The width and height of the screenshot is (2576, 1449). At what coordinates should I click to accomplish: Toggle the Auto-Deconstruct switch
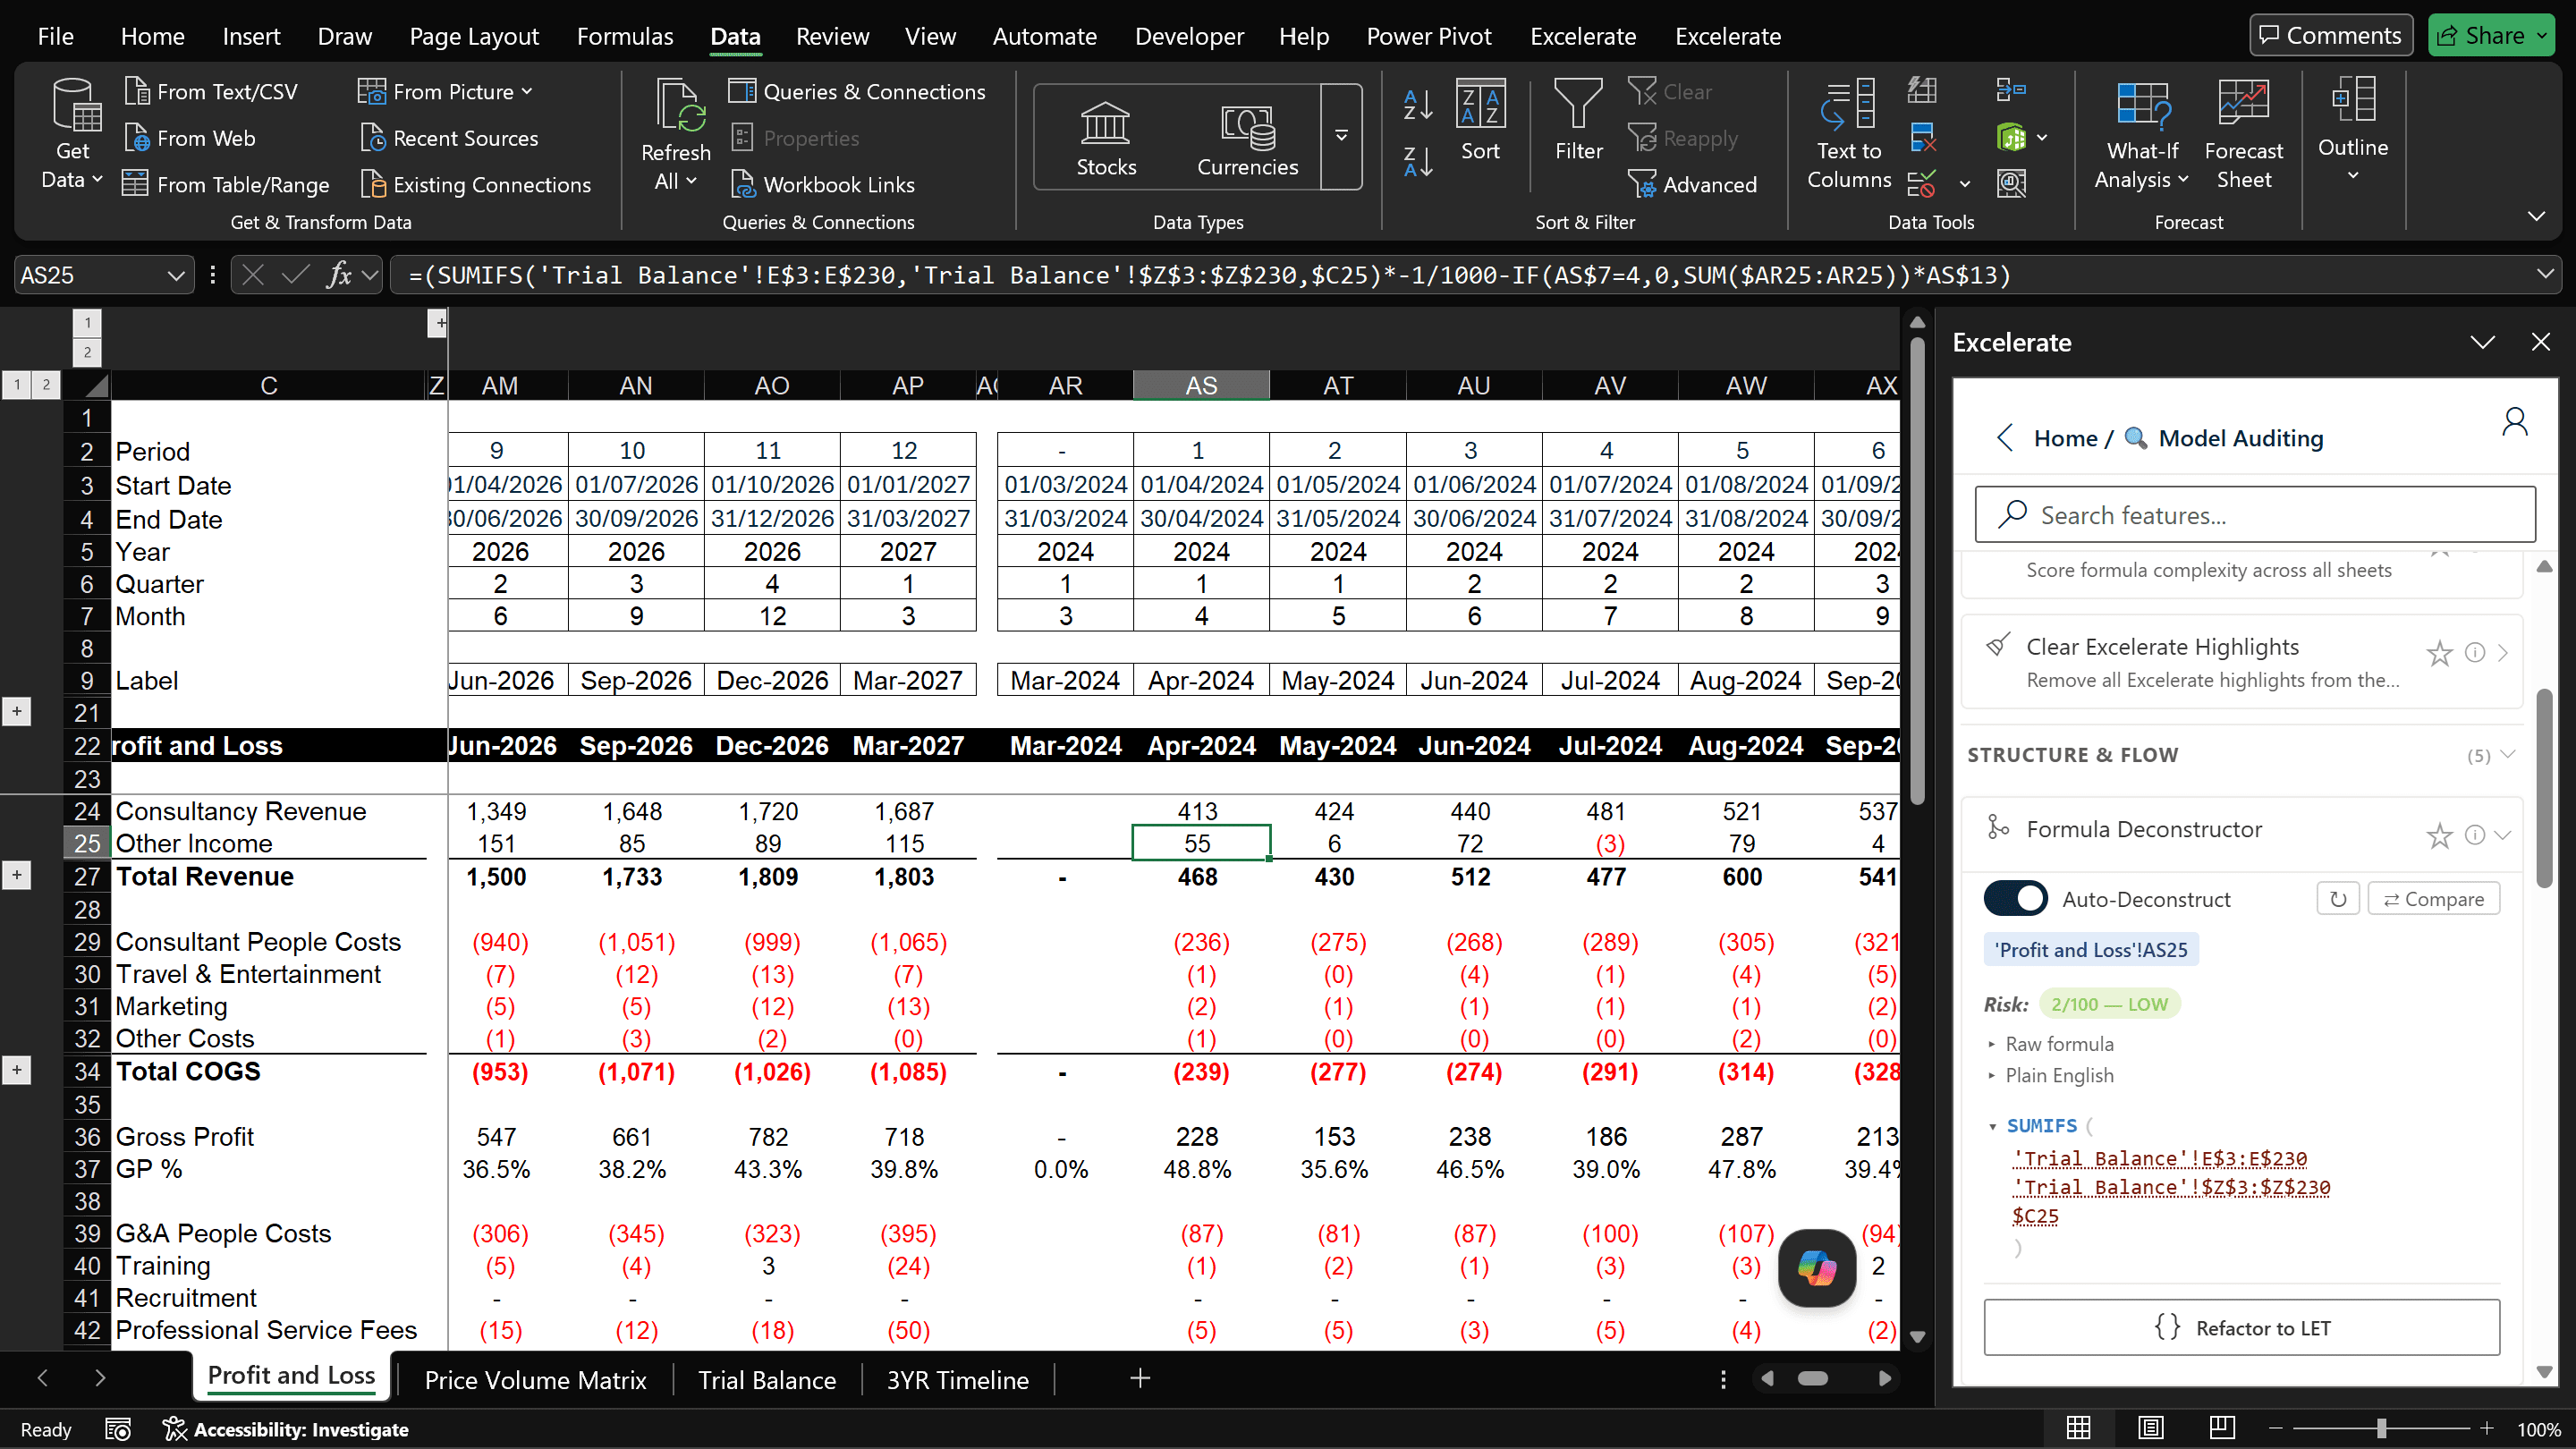pyautogui.click(x=2015, y=899)
